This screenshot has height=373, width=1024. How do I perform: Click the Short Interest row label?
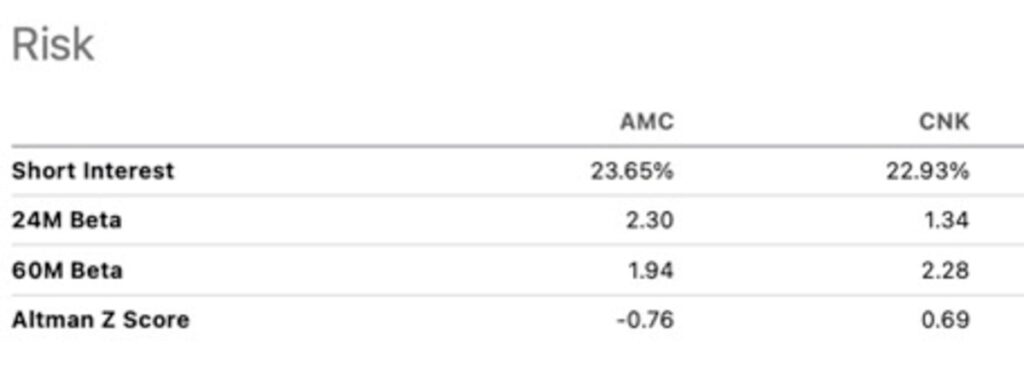pyautogui.click(x=93, y=170)
